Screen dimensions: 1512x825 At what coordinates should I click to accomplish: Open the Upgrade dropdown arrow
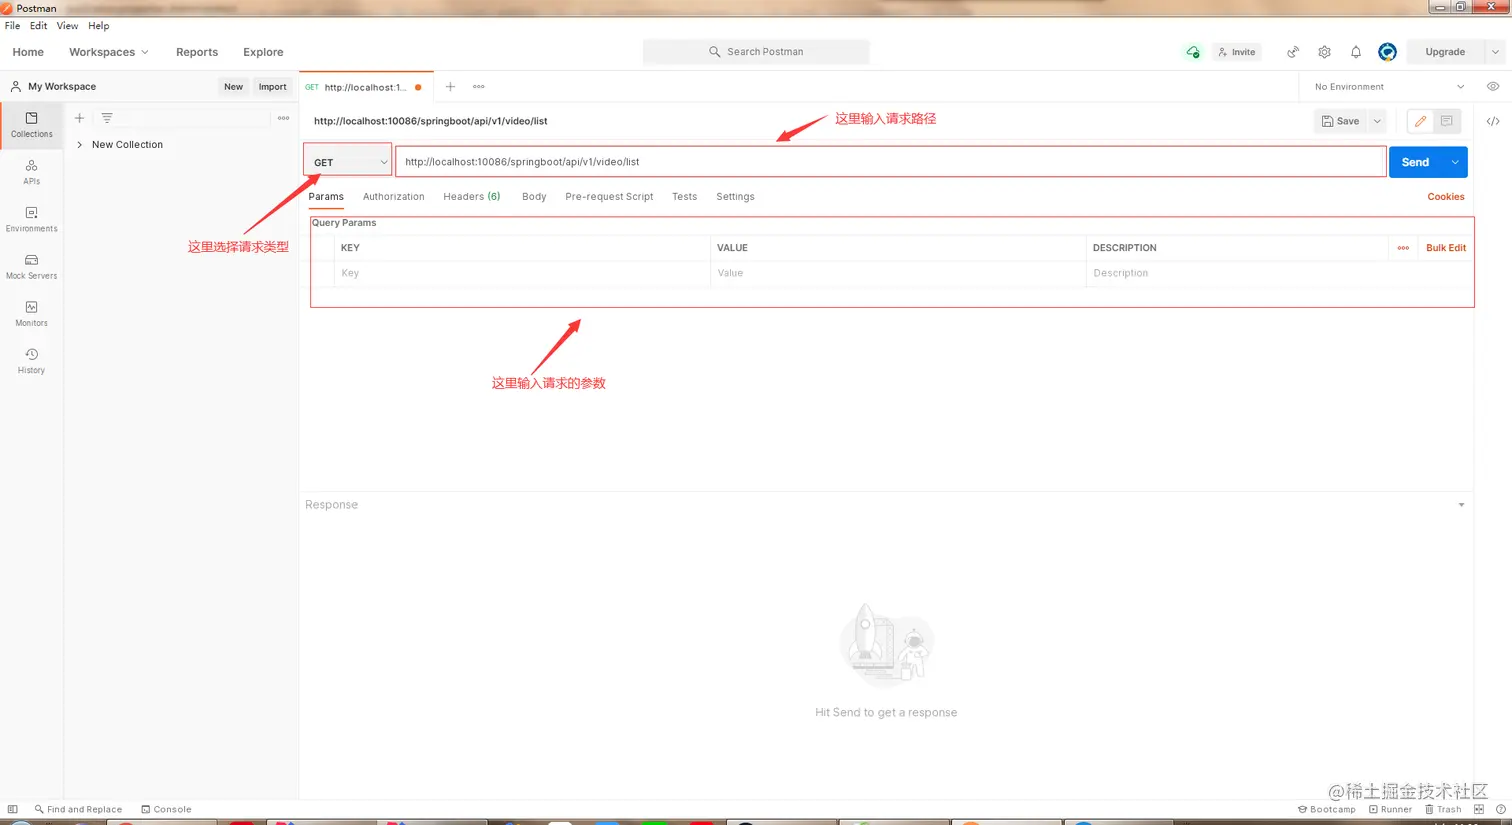click(1495, 52)
